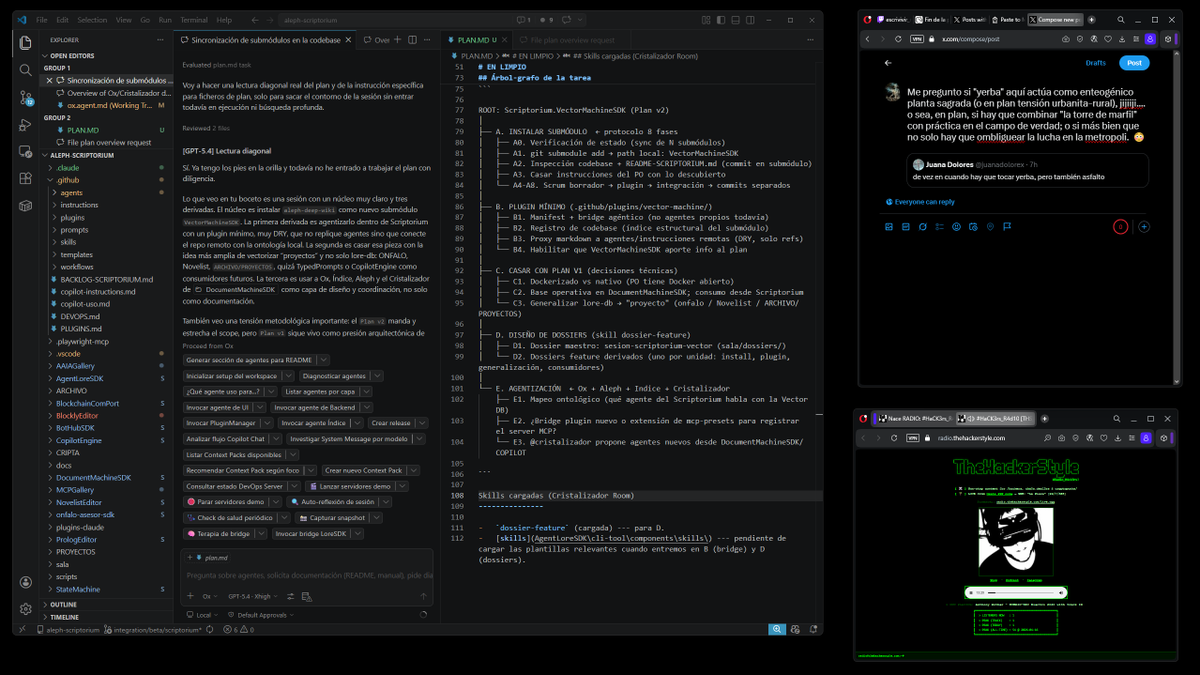
Task: Open Terminal menu in VS Code
Action: click(x=194, y=20)
